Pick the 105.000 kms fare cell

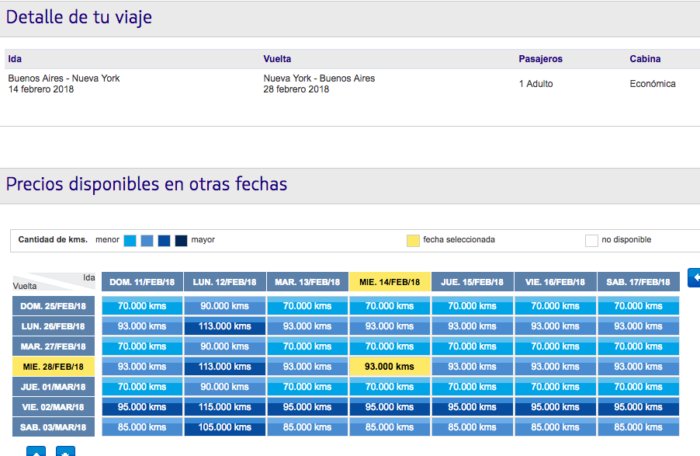click(225, 428)
